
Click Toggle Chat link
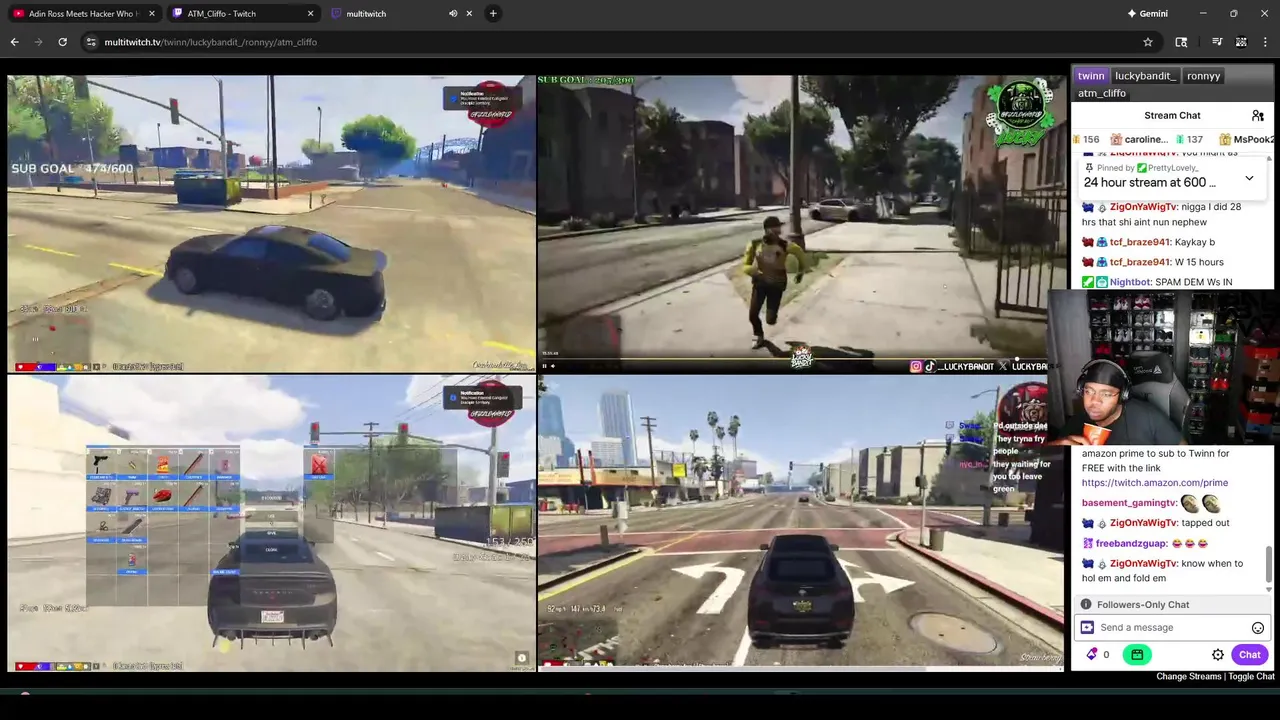[x=1251, y=677]
